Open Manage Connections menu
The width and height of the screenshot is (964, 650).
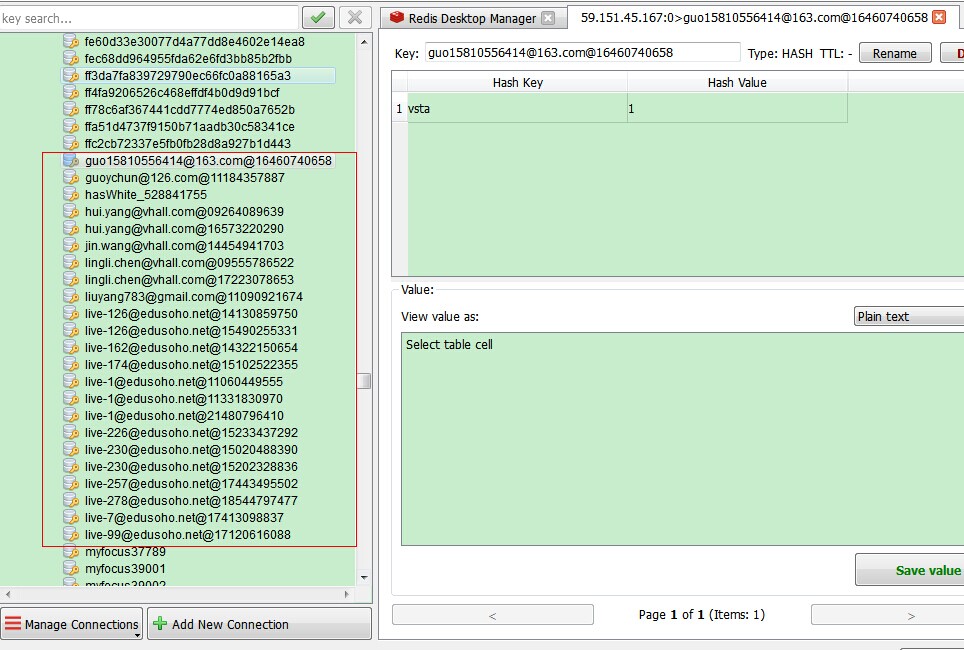(x=72, y=624)
